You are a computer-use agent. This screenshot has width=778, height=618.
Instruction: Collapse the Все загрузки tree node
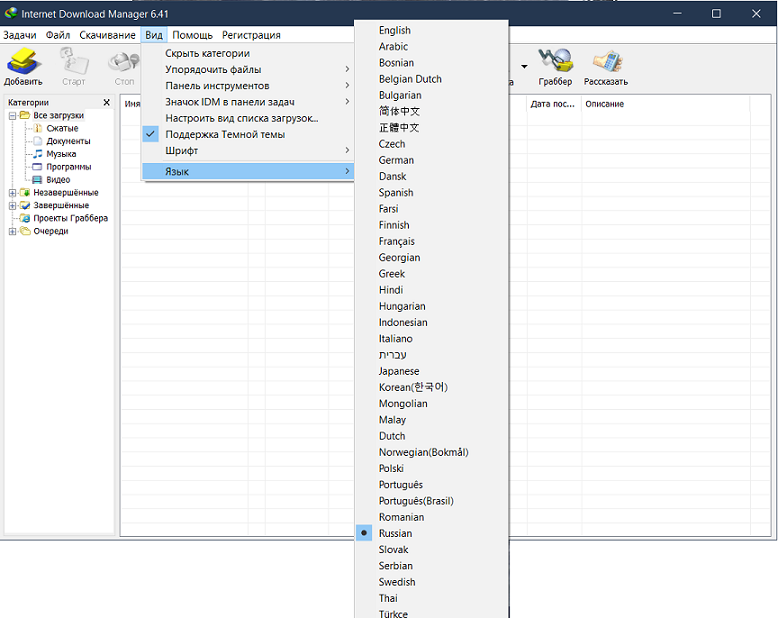(12, 116)
